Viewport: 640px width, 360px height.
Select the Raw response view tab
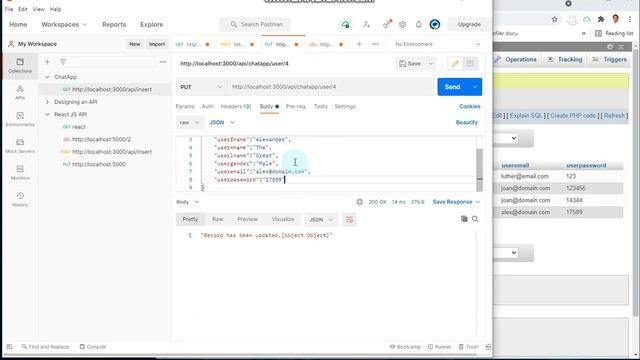(x=218, y=220)
